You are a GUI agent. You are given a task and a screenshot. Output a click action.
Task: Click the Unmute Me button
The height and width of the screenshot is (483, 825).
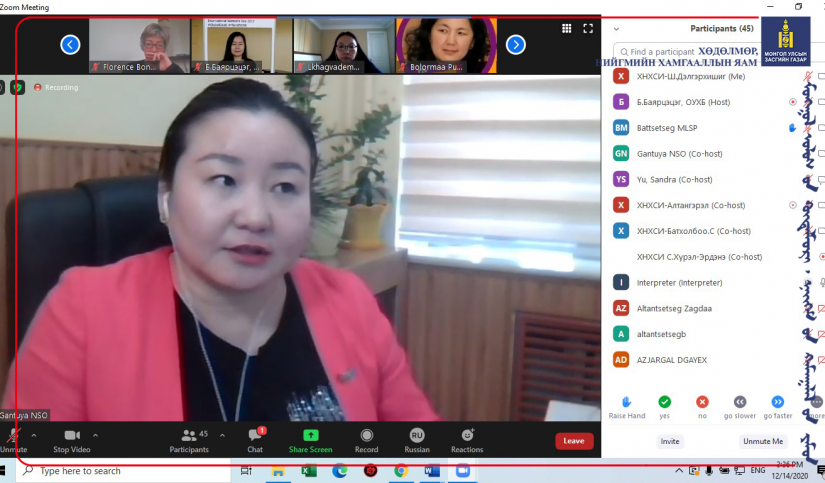763,441
